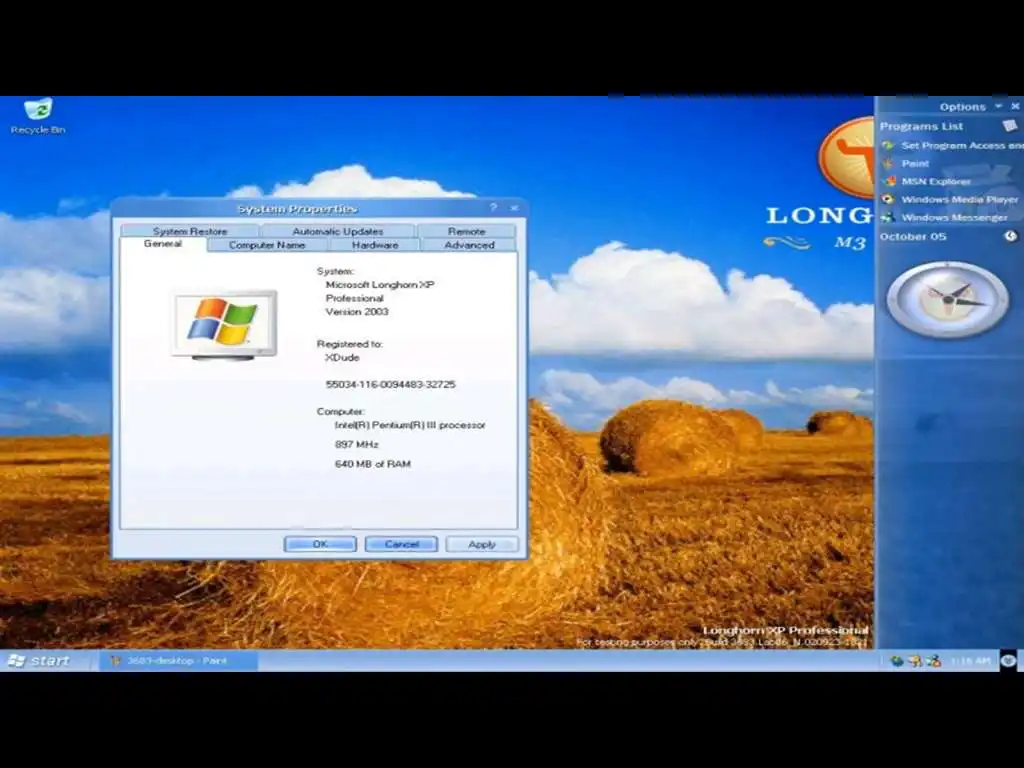
Task: Open the Recycle Bin desktop icon
Action: [x=38, y=116]
